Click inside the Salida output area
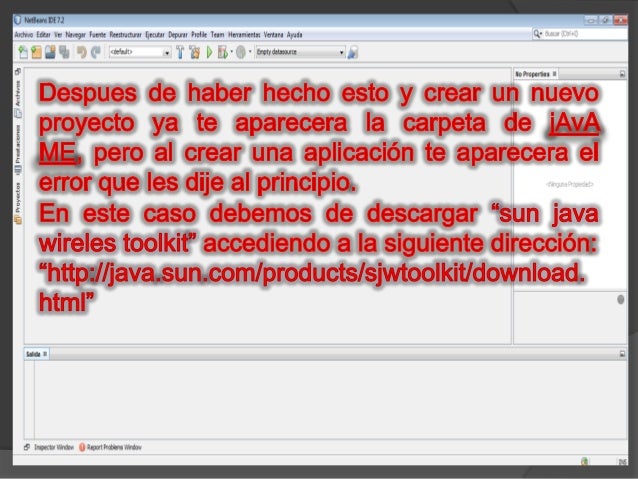638x479 pixels. (330, 400)
